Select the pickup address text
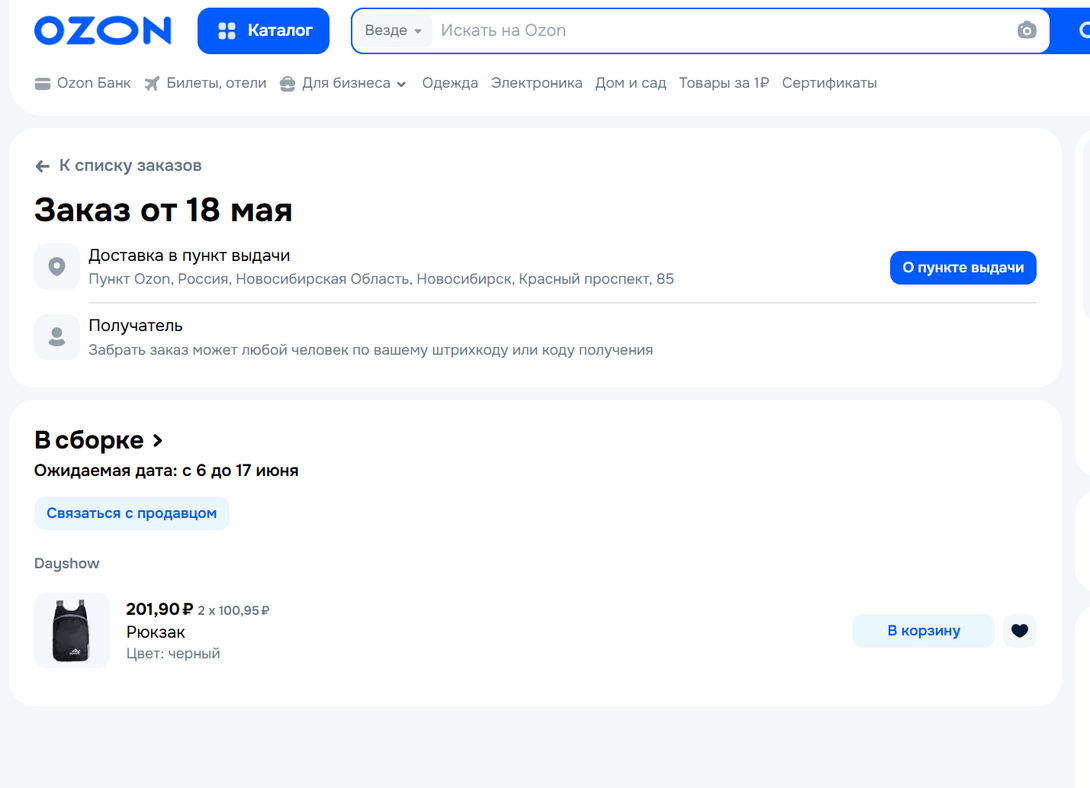 pos(381,279)
